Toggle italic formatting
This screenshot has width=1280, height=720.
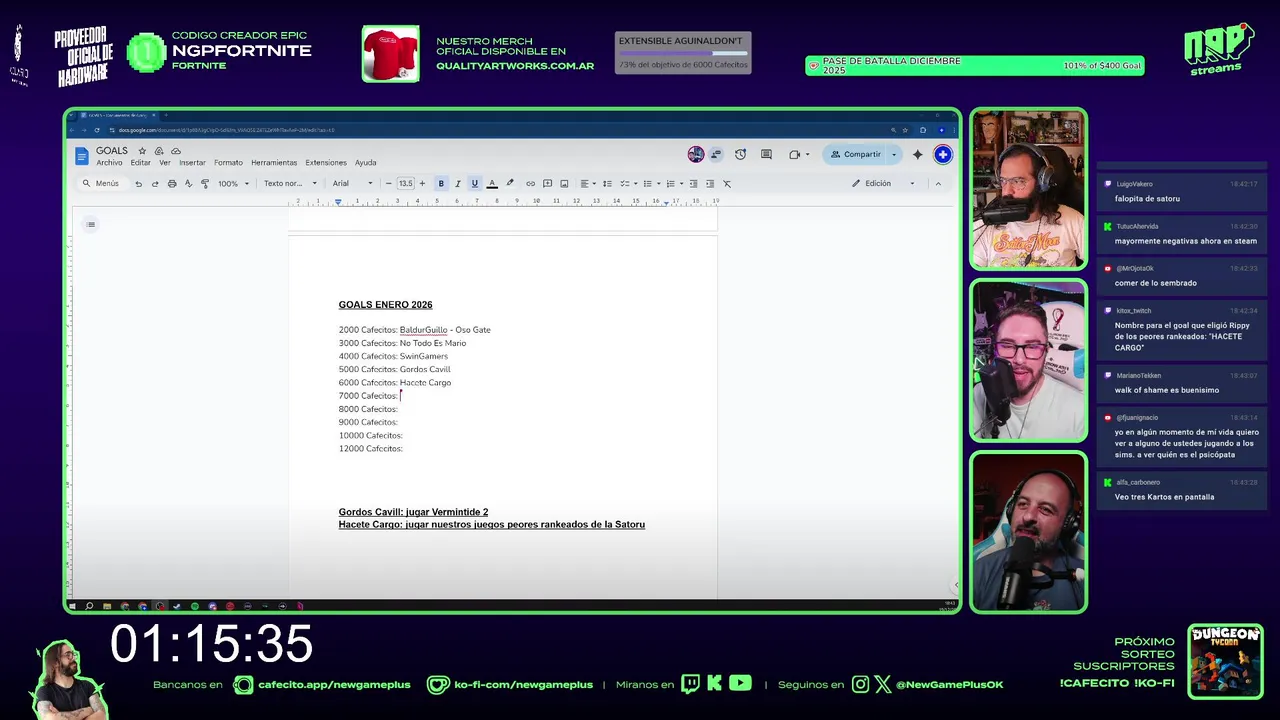click(x=458, y=184)
